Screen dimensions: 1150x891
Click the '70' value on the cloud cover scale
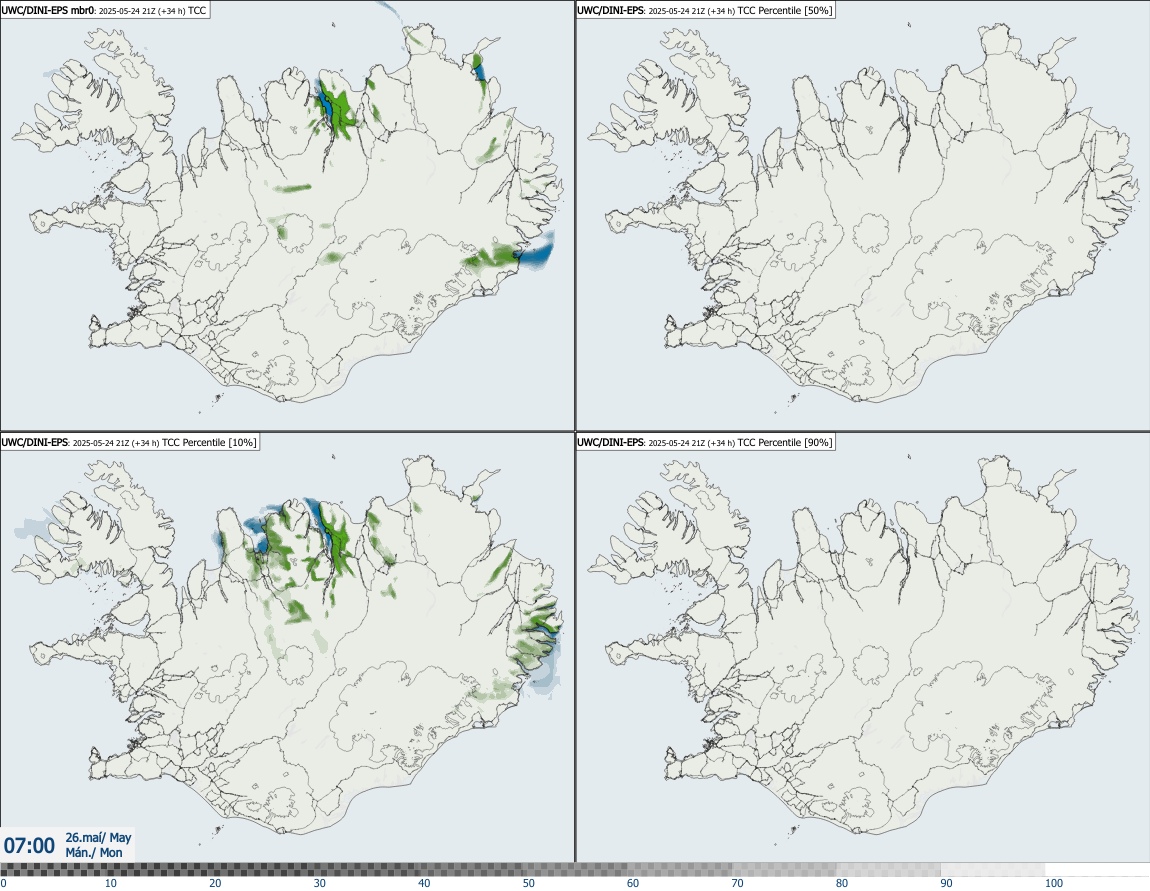pos(737,883)
